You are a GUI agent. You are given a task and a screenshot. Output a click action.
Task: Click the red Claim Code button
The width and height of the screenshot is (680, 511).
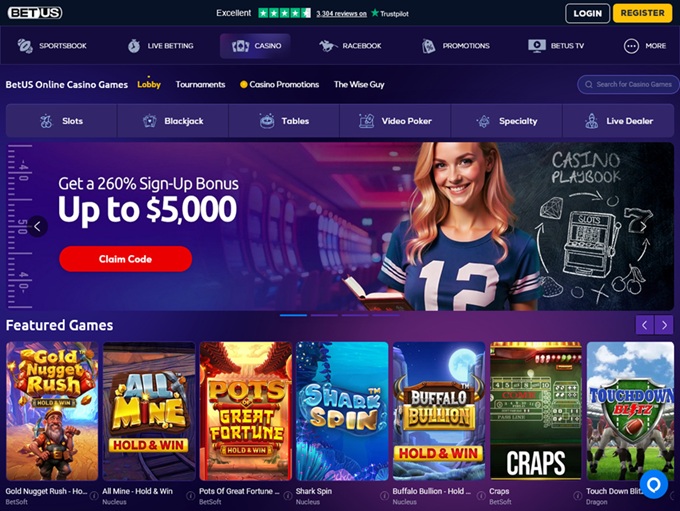[x=126, y=259]
